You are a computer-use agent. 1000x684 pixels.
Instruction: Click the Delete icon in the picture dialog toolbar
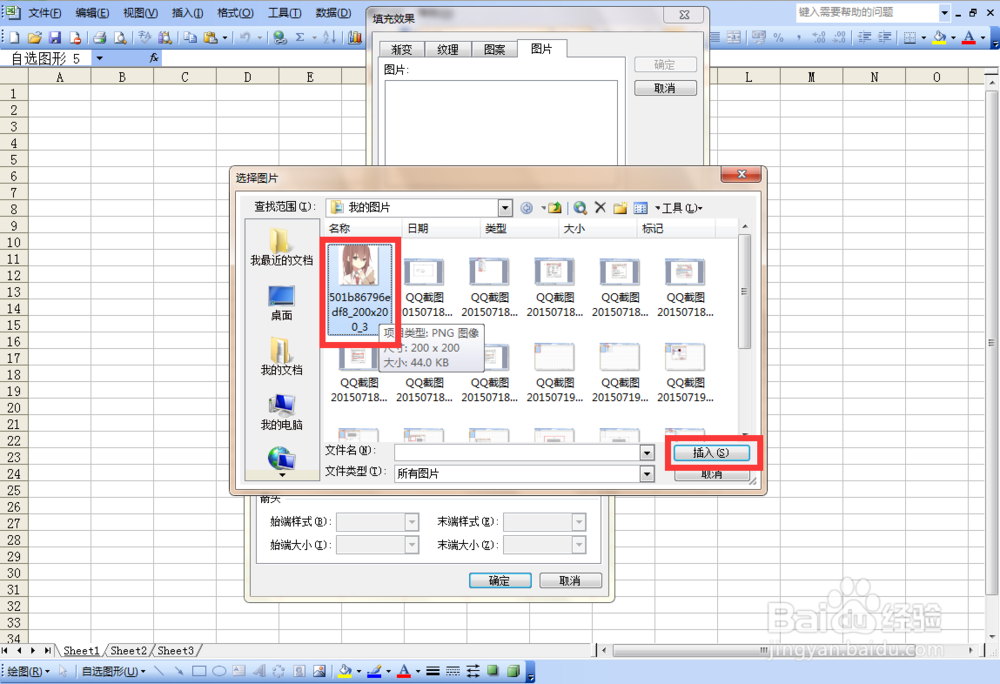tap(599, 207)
